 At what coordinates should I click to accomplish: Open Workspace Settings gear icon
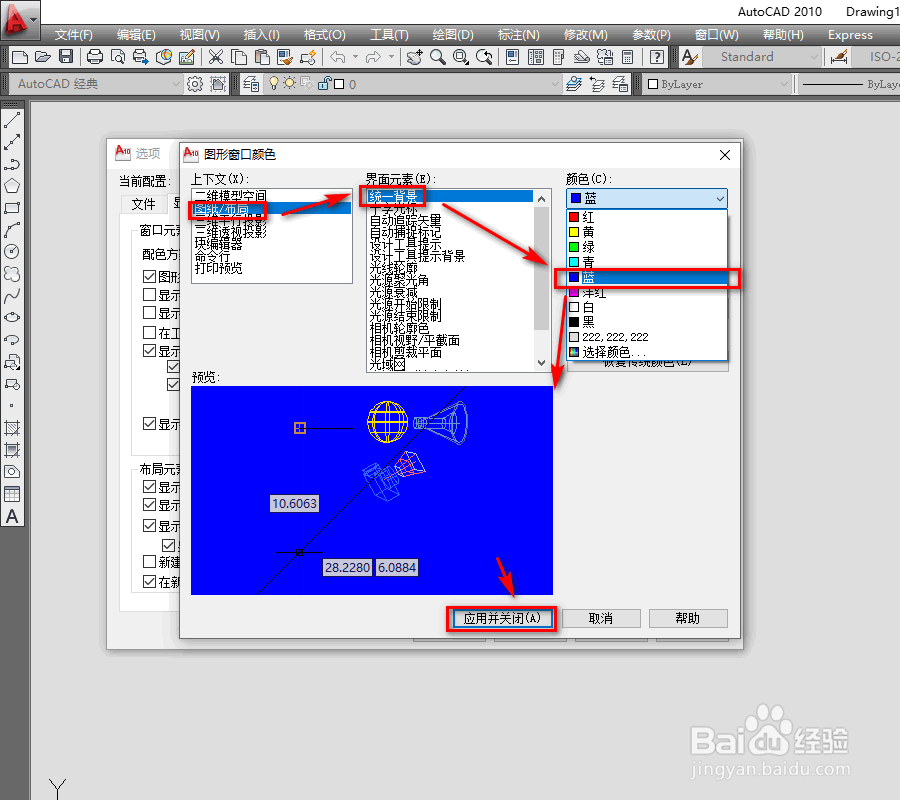pyautogui.click(x=195, y=84)
